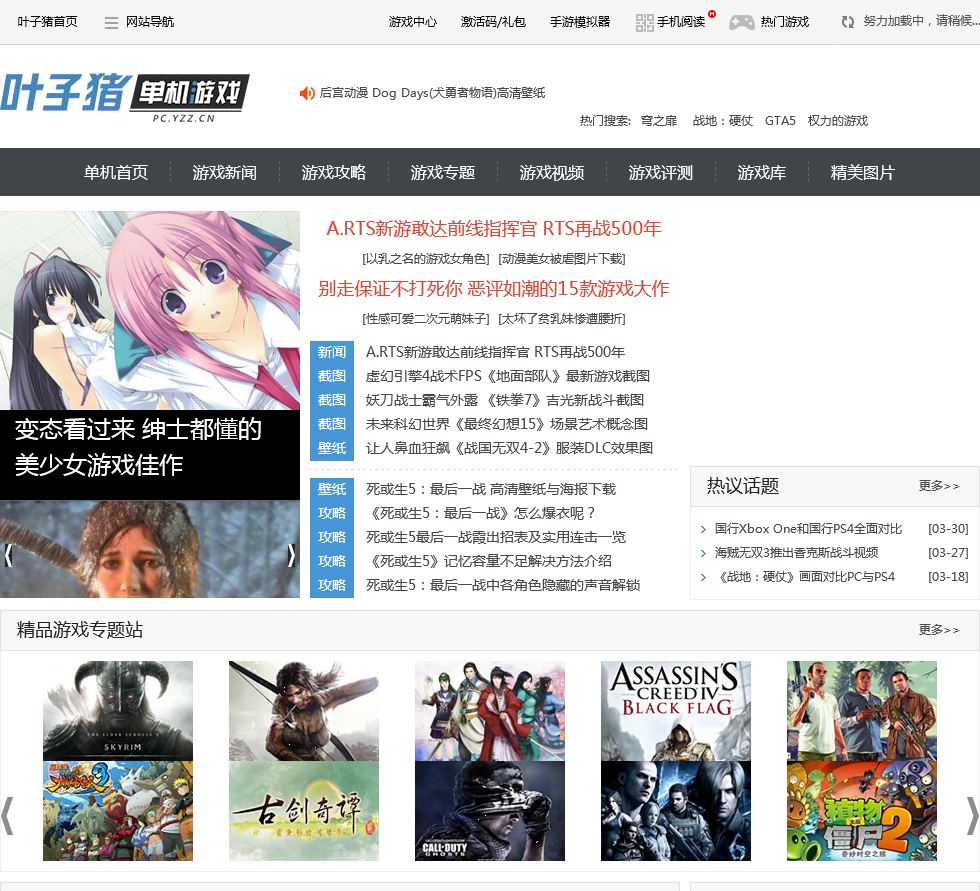This screenshot has width=980, height=891.
Task: Open 海贼无双3推出香克斯战斗视频 topic
Action: [796, 553]
